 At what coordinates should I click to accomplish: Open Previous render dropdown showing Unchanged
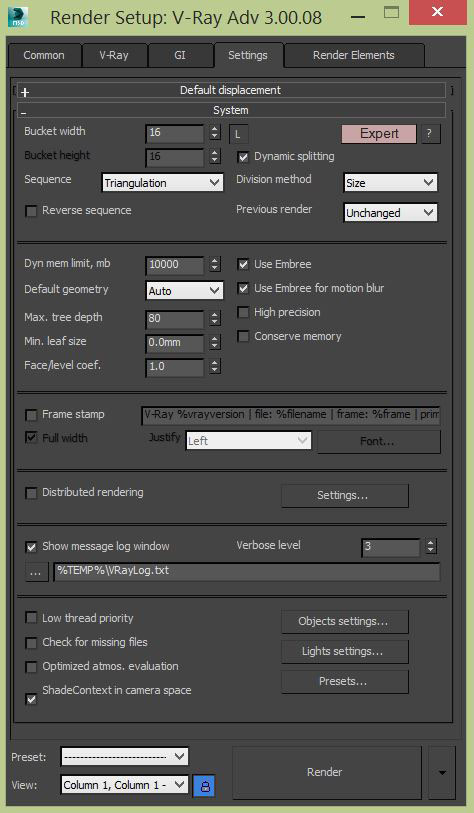pyautogui.click(x=390, y=213)
